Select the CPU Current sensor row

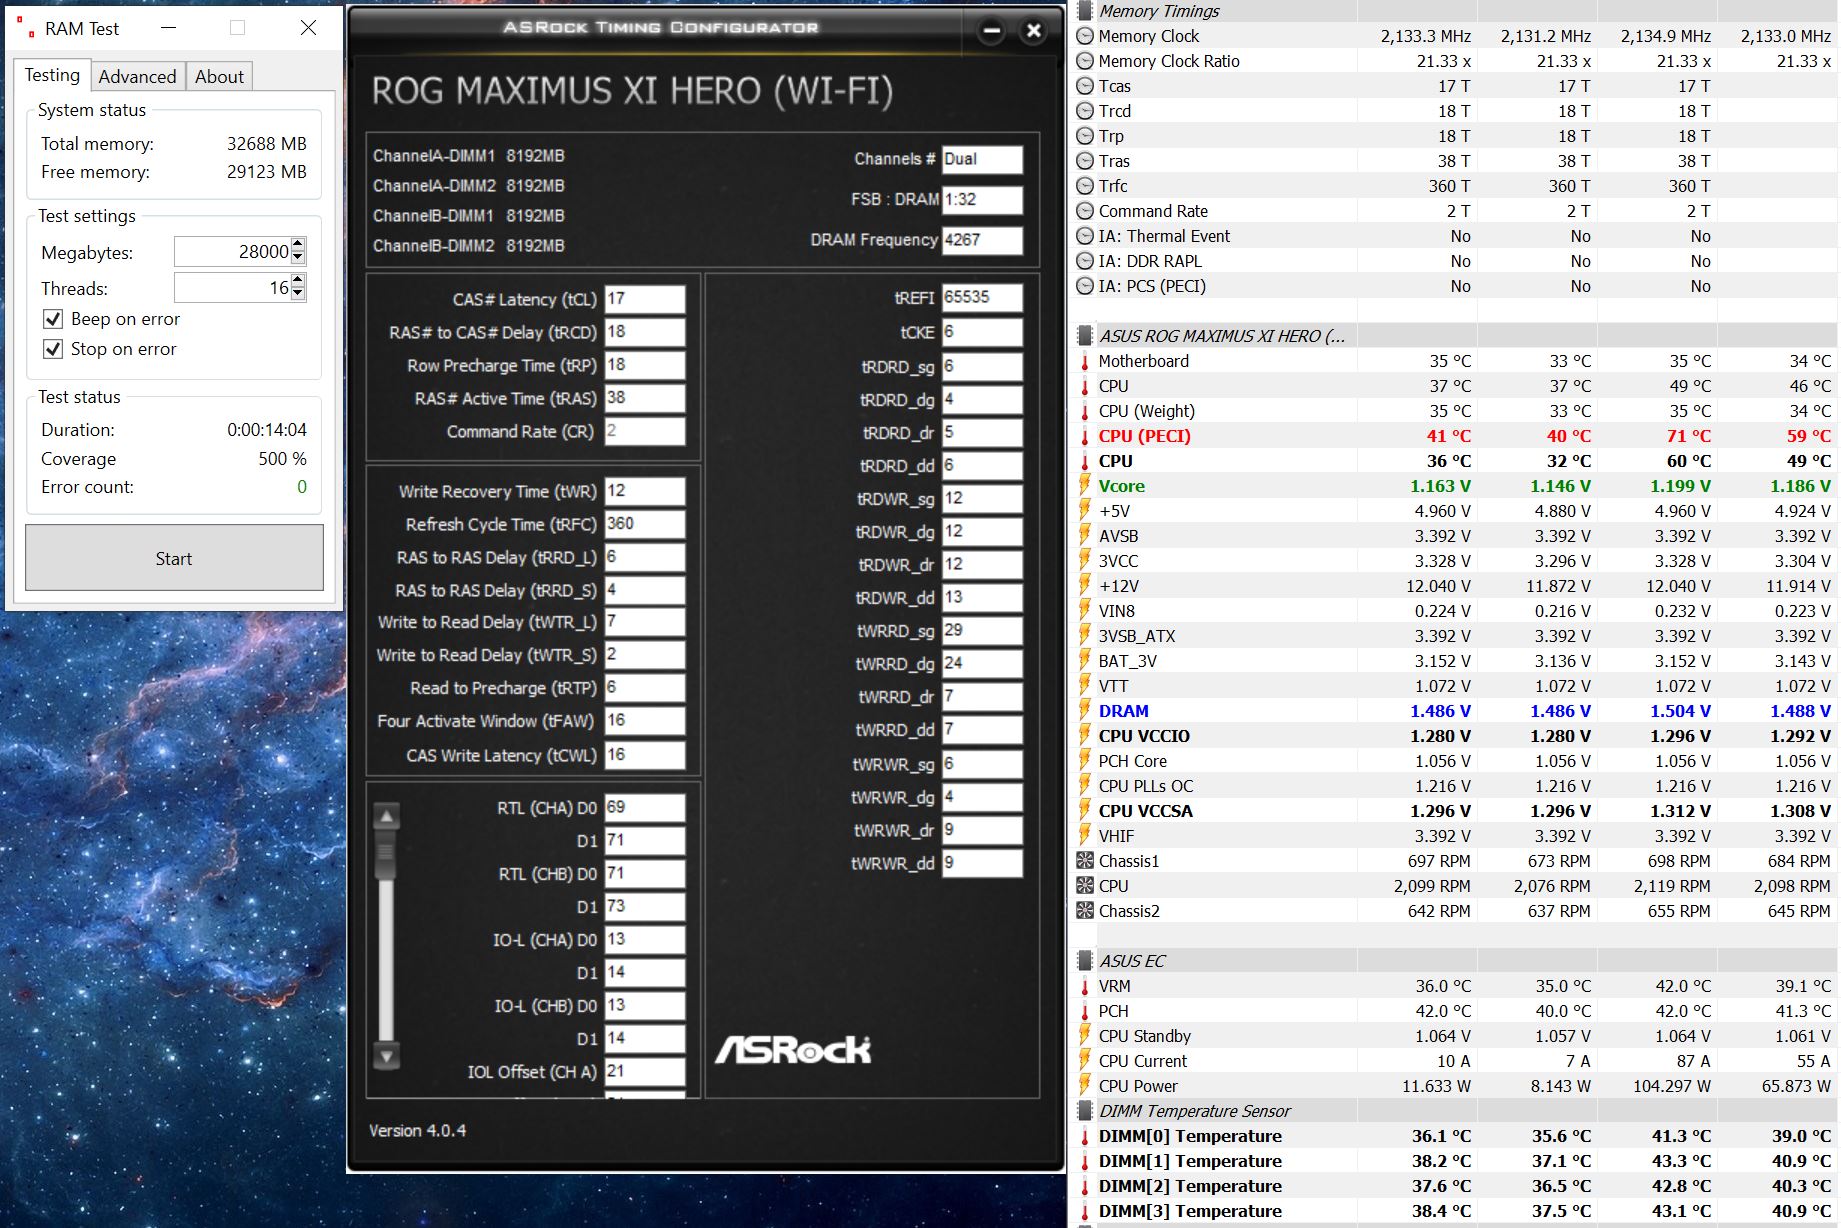(1455, 1061)
